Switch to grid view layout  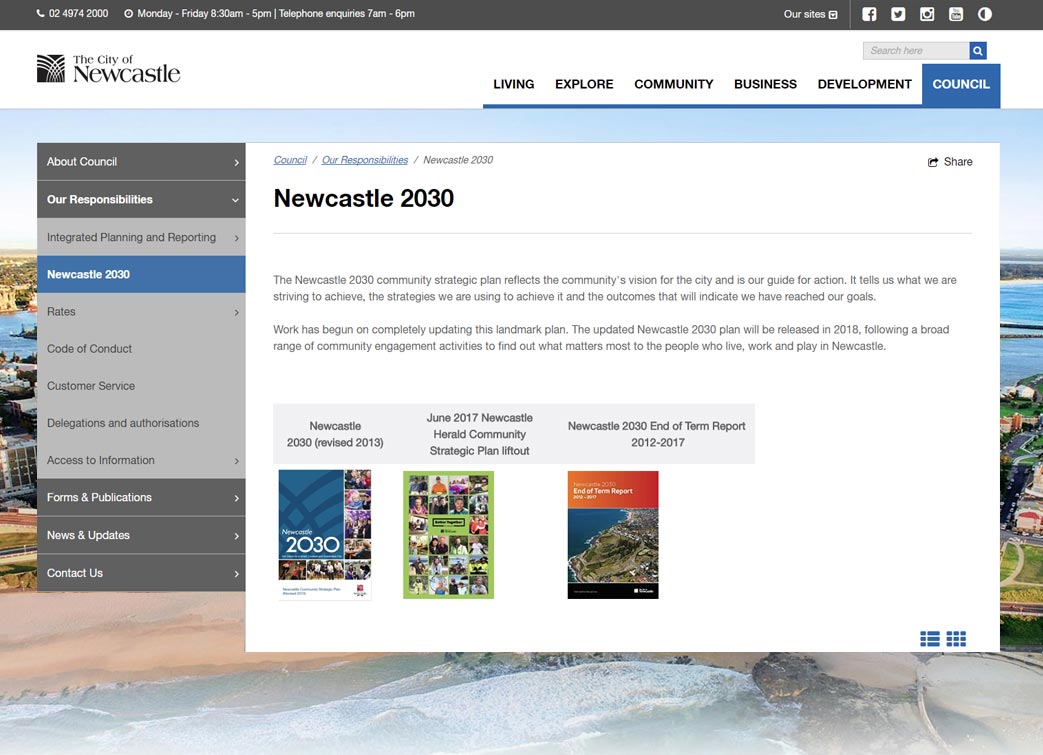pyautogui.click(x=955, y=638)
